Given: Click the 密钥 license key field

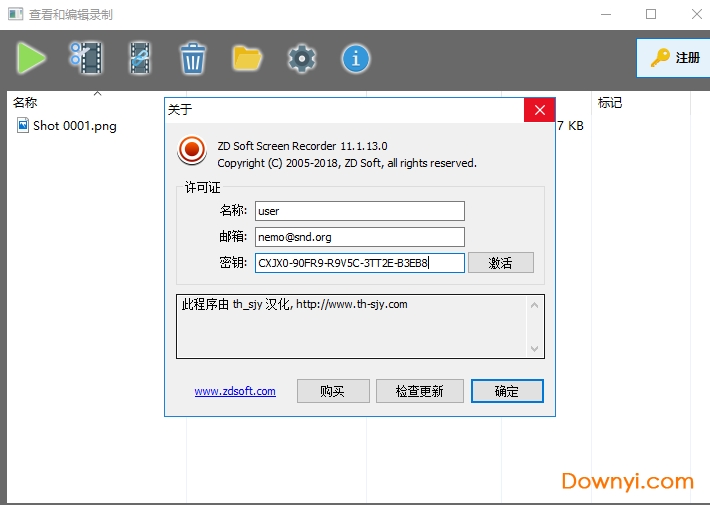Looking at the screenshot, I should tap(359, 263).
